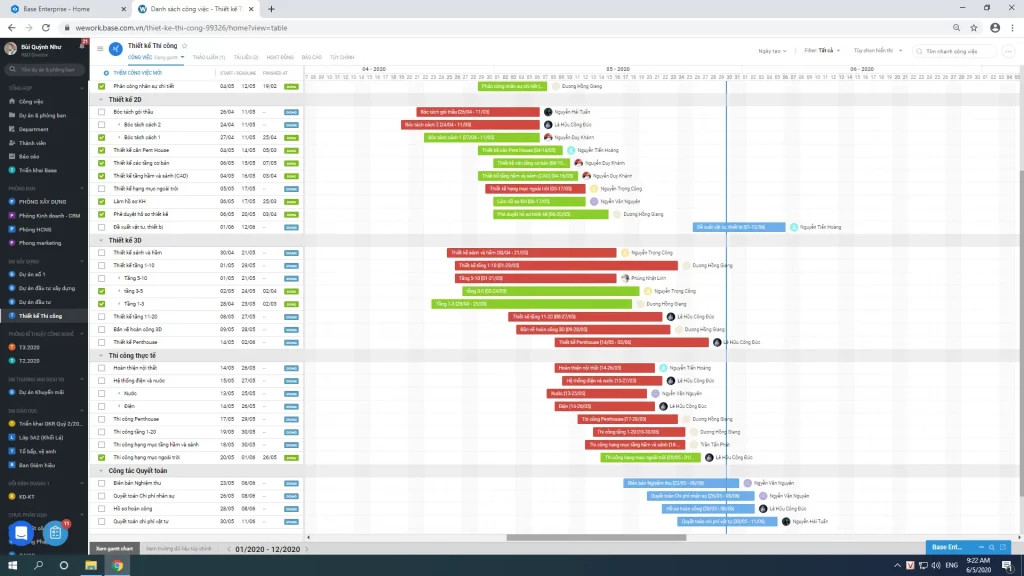Collapse the Thiết kế 3D group

click(102, 240)
